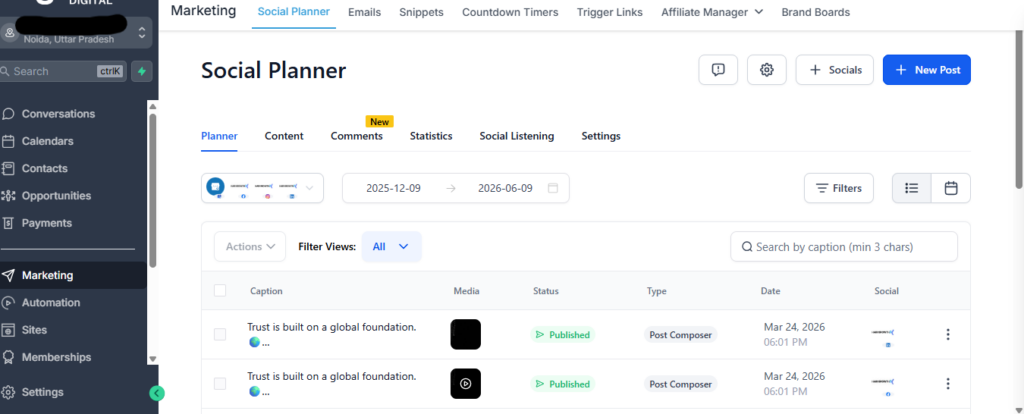Click start date 2025-12-09 field
The width and height of the screenshot is (1024, 414).
pyautogui.click(x=393, y=188)
